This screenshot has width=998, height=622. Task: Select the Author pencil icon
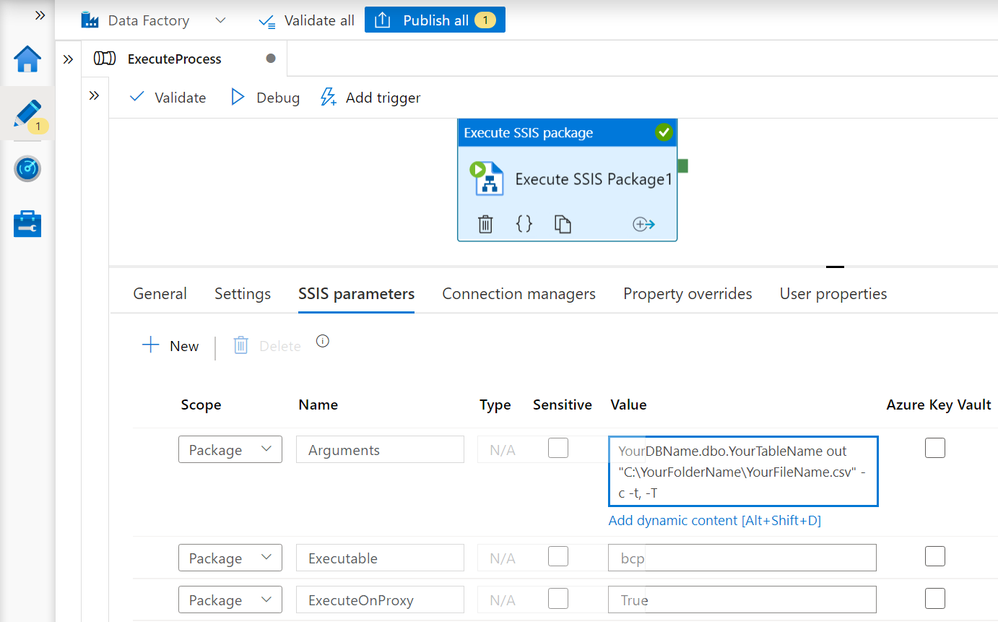coord(27,114)
